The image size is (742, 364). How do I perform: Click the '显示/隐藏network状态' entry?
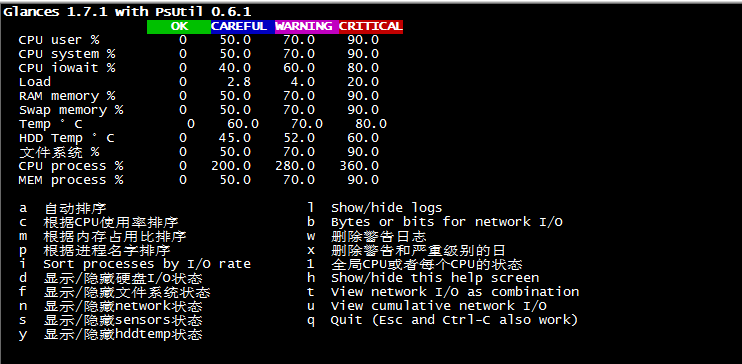click(123, 306)
